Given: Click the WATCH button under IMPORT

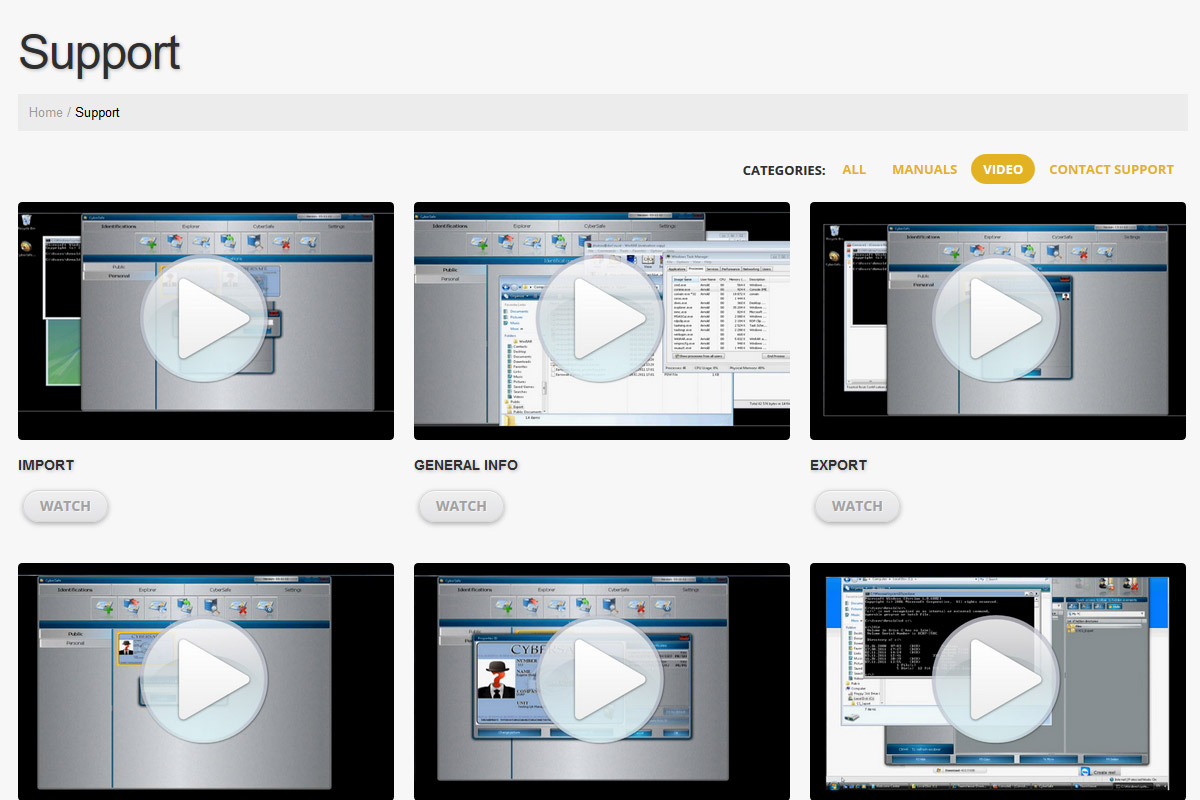Looking at the screenshot, I should pyautogui.click(x=65, y=506).
